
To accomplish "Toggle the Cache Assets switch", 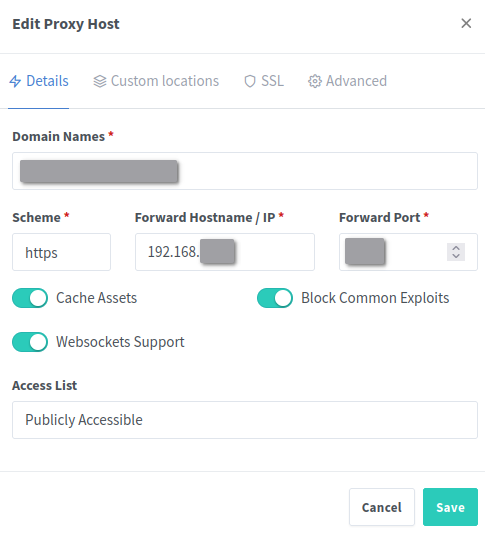I will 30,298.
